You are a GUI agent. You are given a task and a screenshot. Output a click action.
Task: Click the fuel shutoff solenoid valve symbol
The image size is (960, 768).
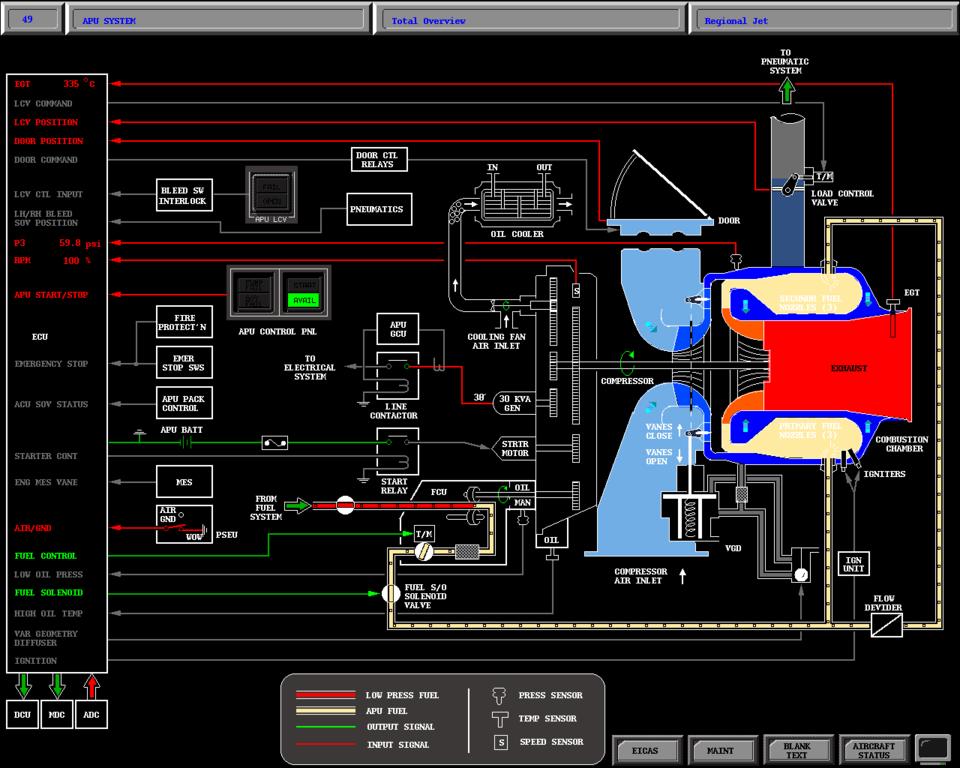pyautogui.click(x=390, y=593)
